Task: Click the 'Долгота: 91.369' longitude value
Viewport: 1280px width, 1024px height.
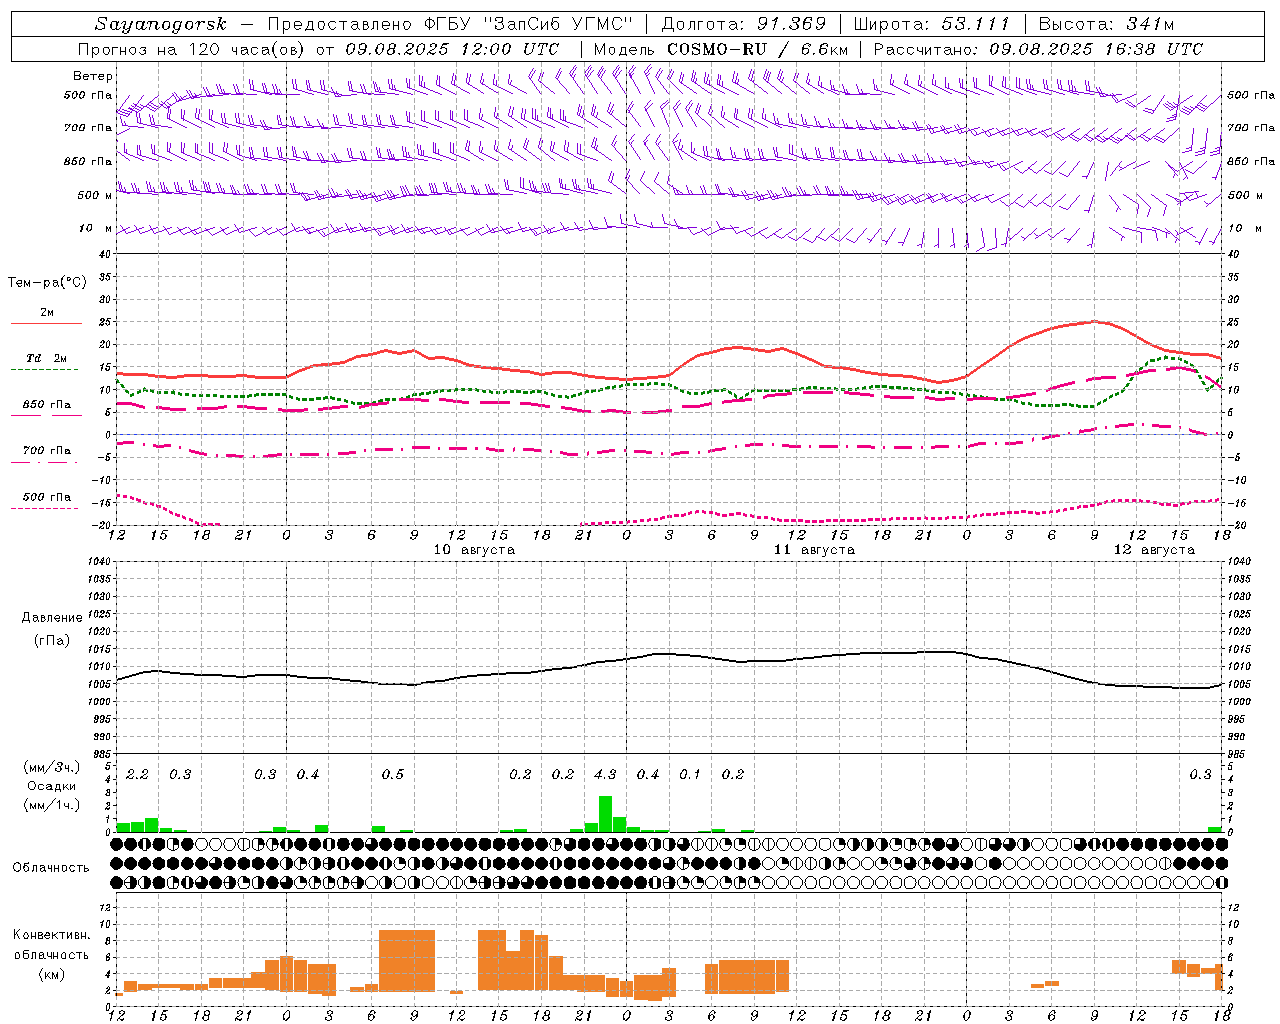Action: (744, 24)
